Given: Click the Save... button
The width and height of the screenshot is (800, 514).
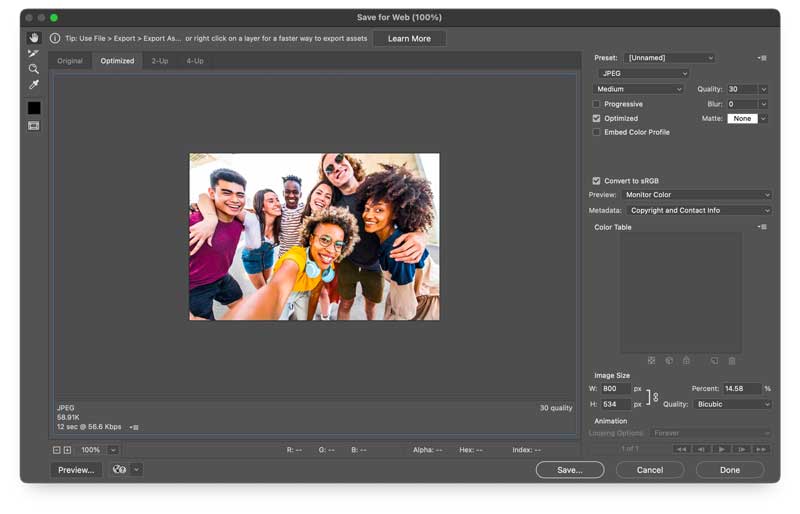Looking at the screenshot, I should tap(569, 470).
